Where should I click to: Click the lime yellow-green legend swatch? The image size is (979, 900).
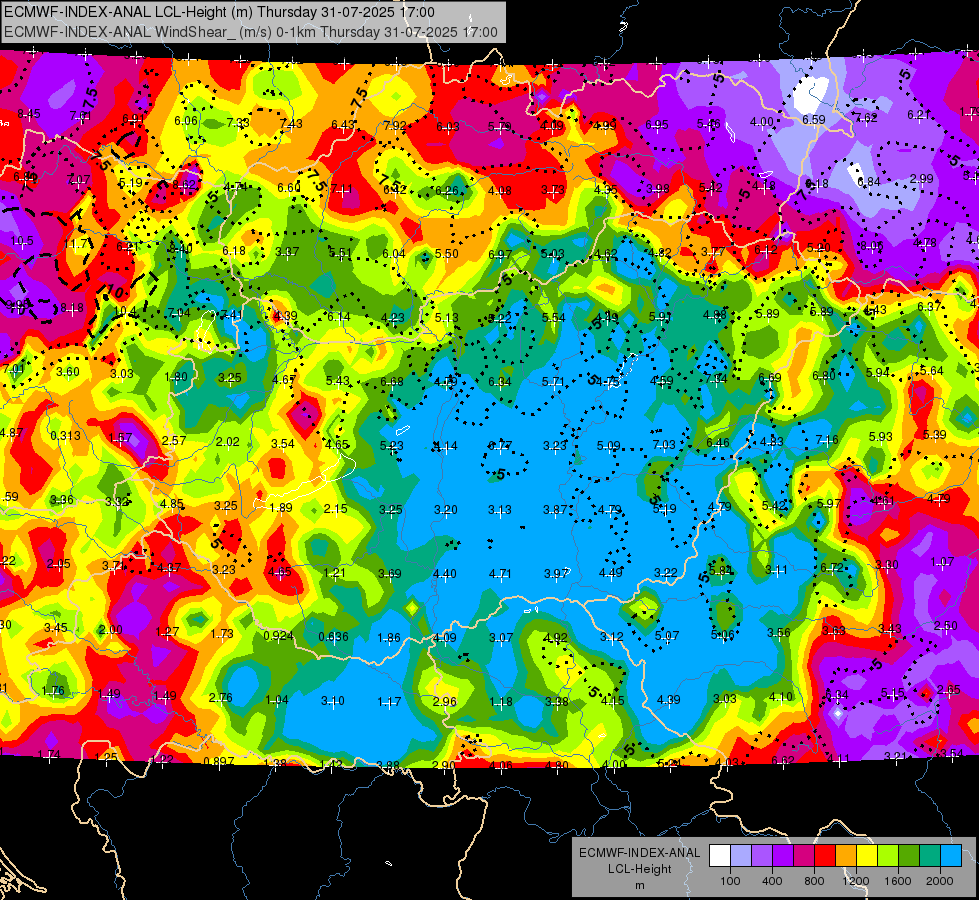pyautogui.click(x=888, y=856)
